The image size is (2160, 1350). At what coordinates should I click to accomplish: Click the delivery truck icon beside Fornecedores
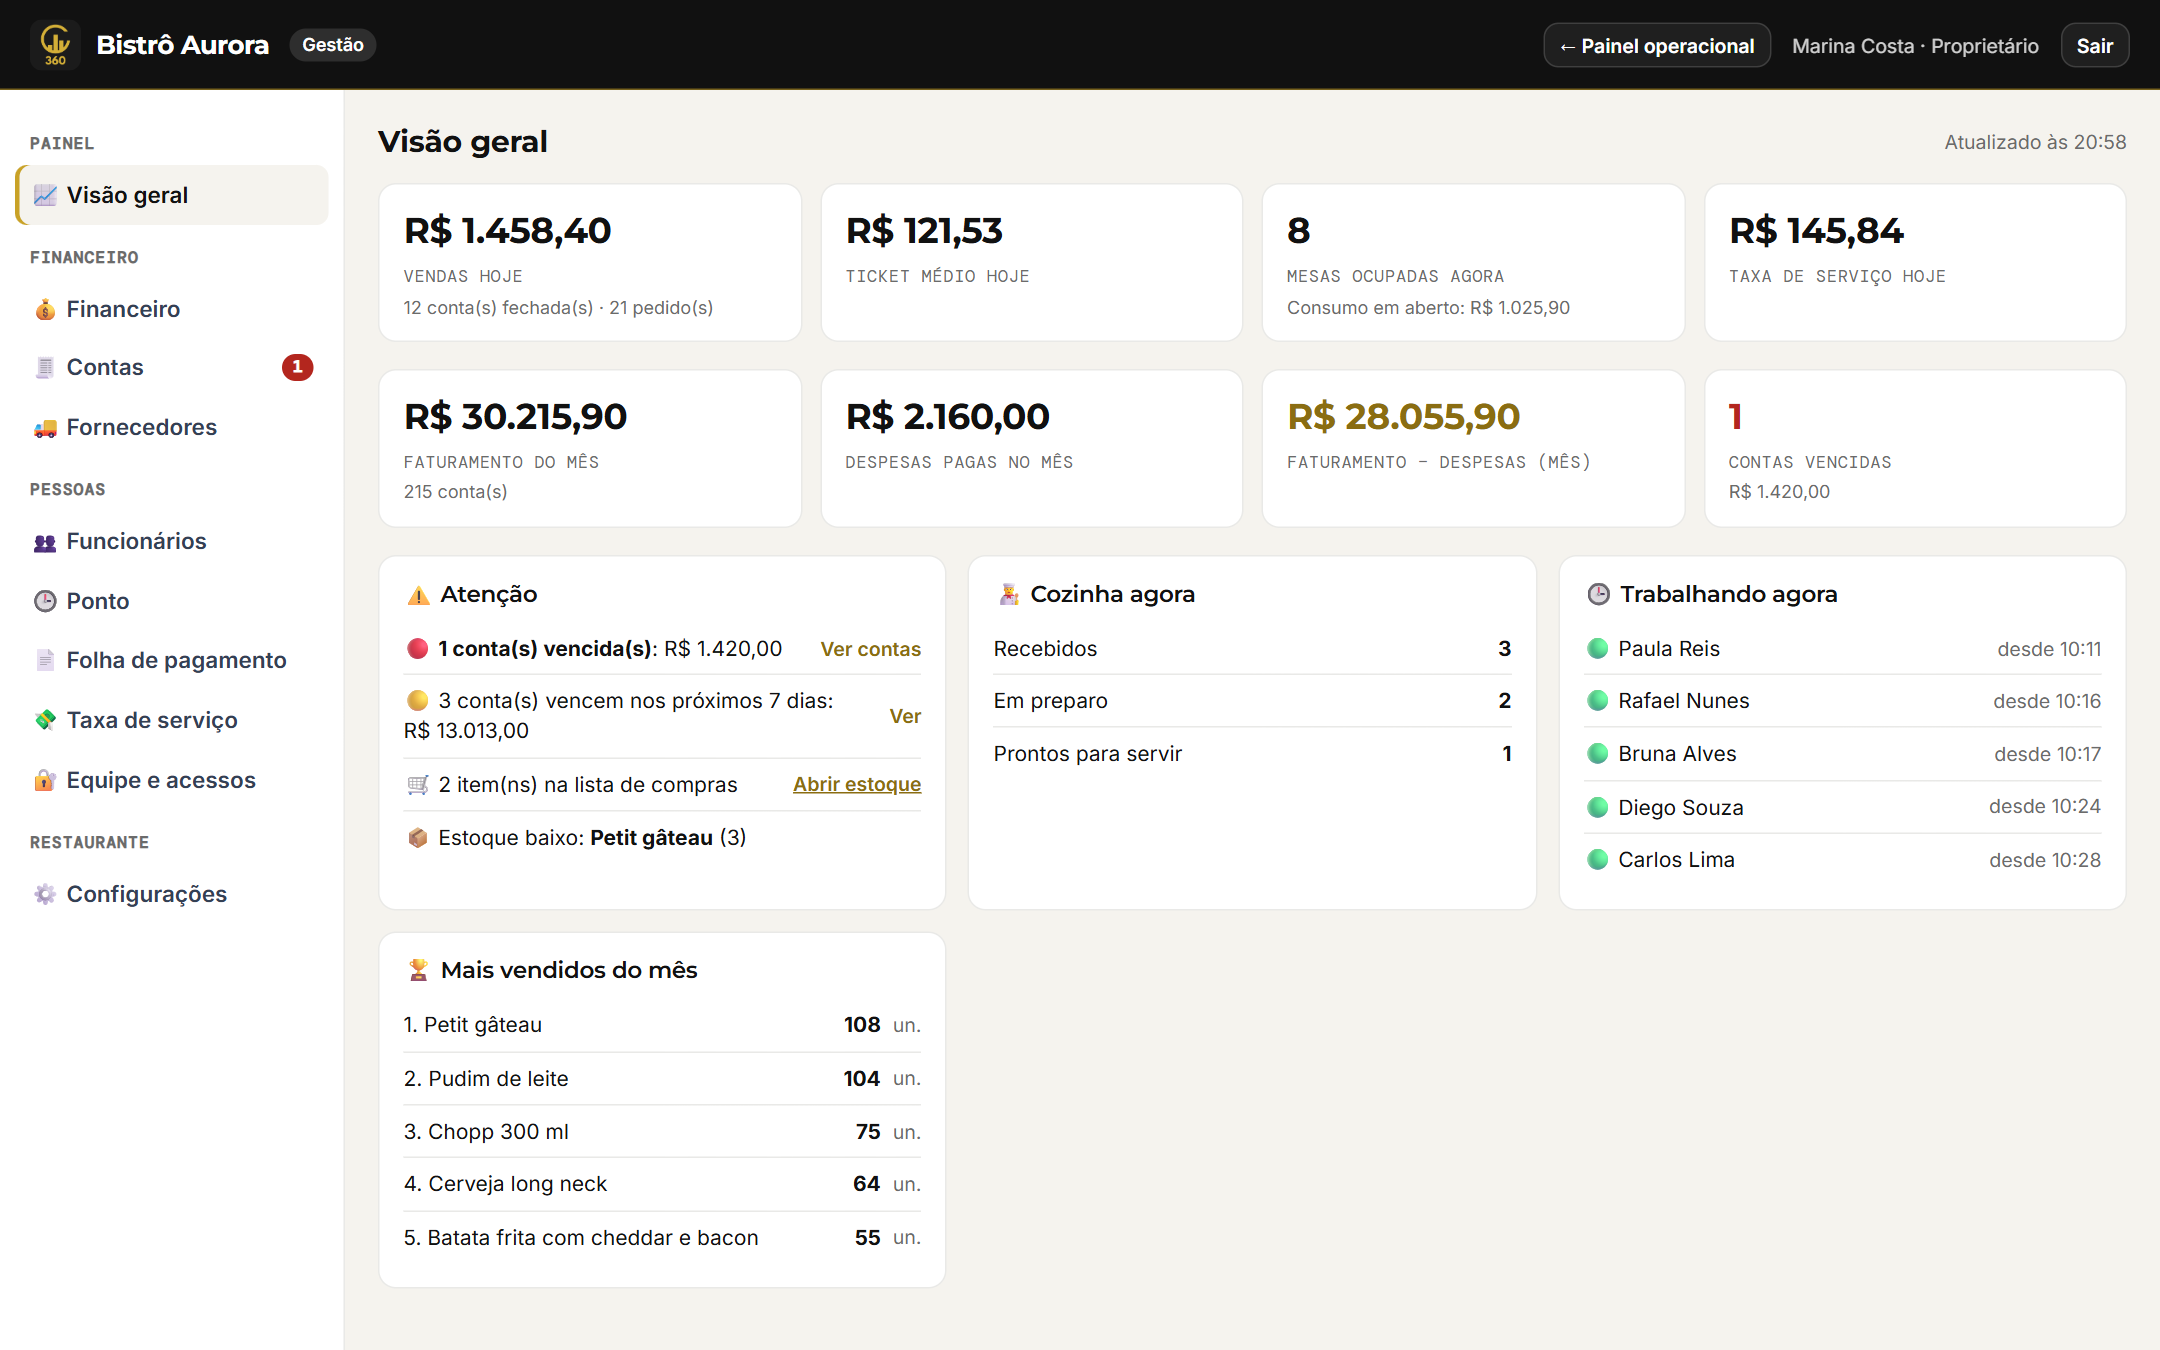coord(45,427)
